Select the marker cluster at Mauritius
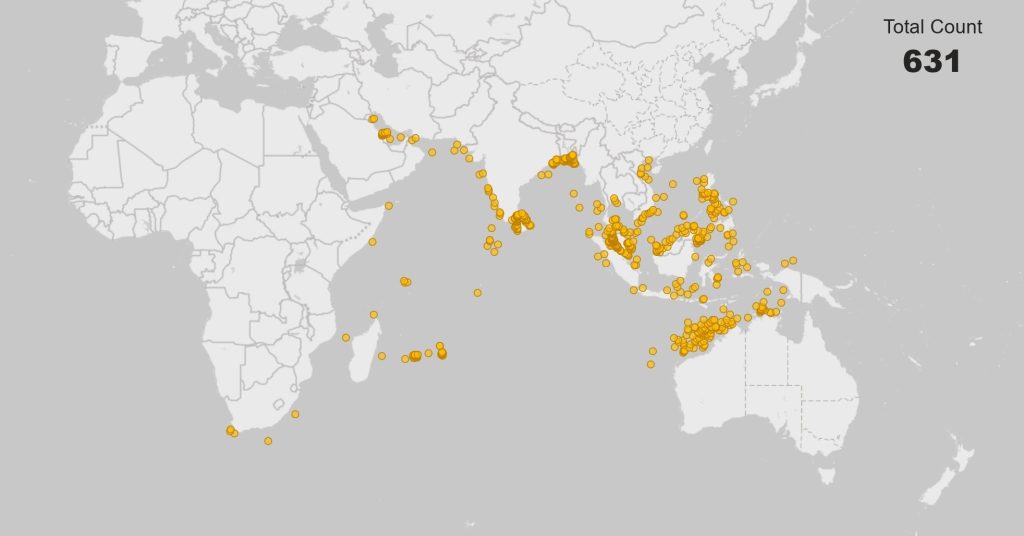Image resolution: width=1024 pixels, height=536 pixels. pyautogui.click(x=442, y=352)
